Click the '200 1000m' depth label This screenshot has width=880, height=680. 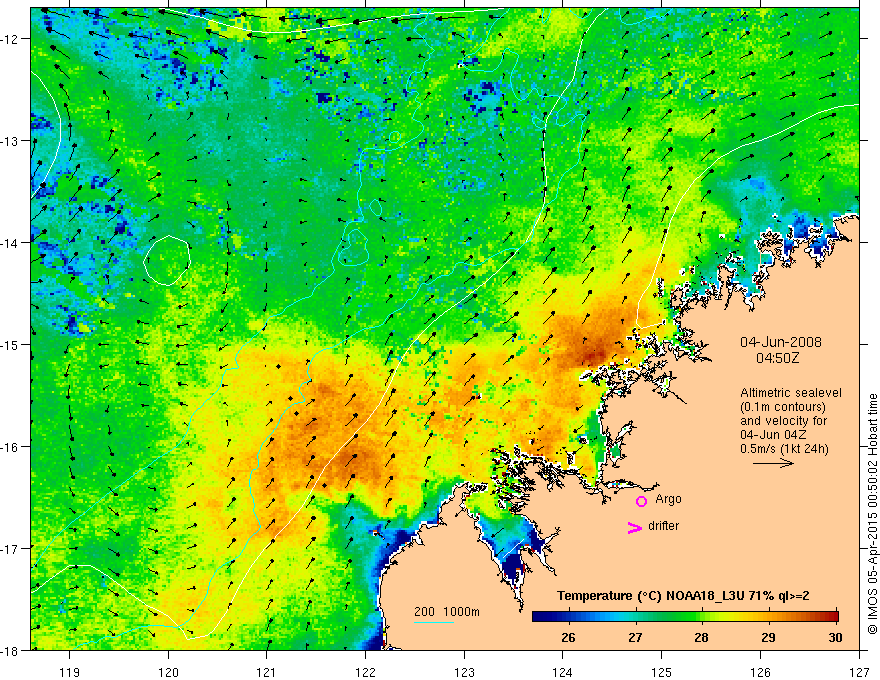[447, 612]
